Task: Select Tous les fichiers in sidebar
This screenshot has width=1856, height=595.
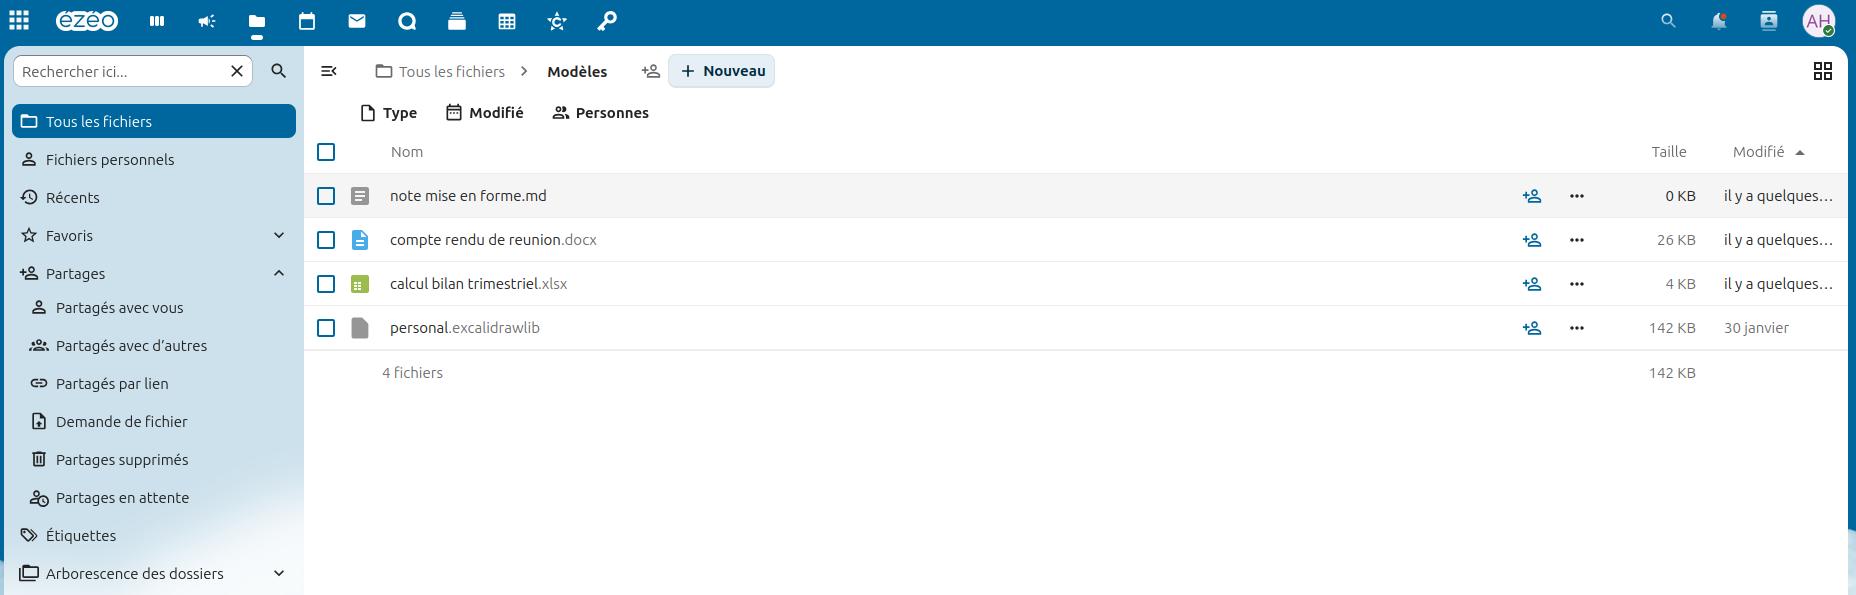Action: tap(154, 121)
